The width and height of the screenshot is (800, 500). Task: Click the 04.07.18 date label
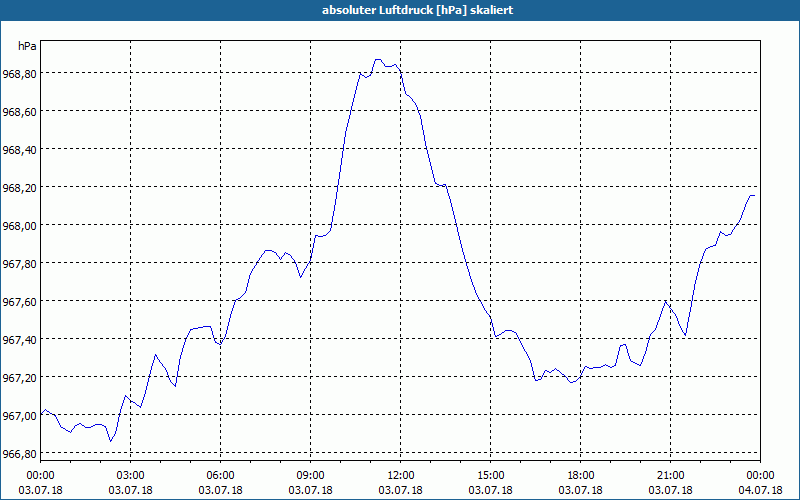pos(760,490)
